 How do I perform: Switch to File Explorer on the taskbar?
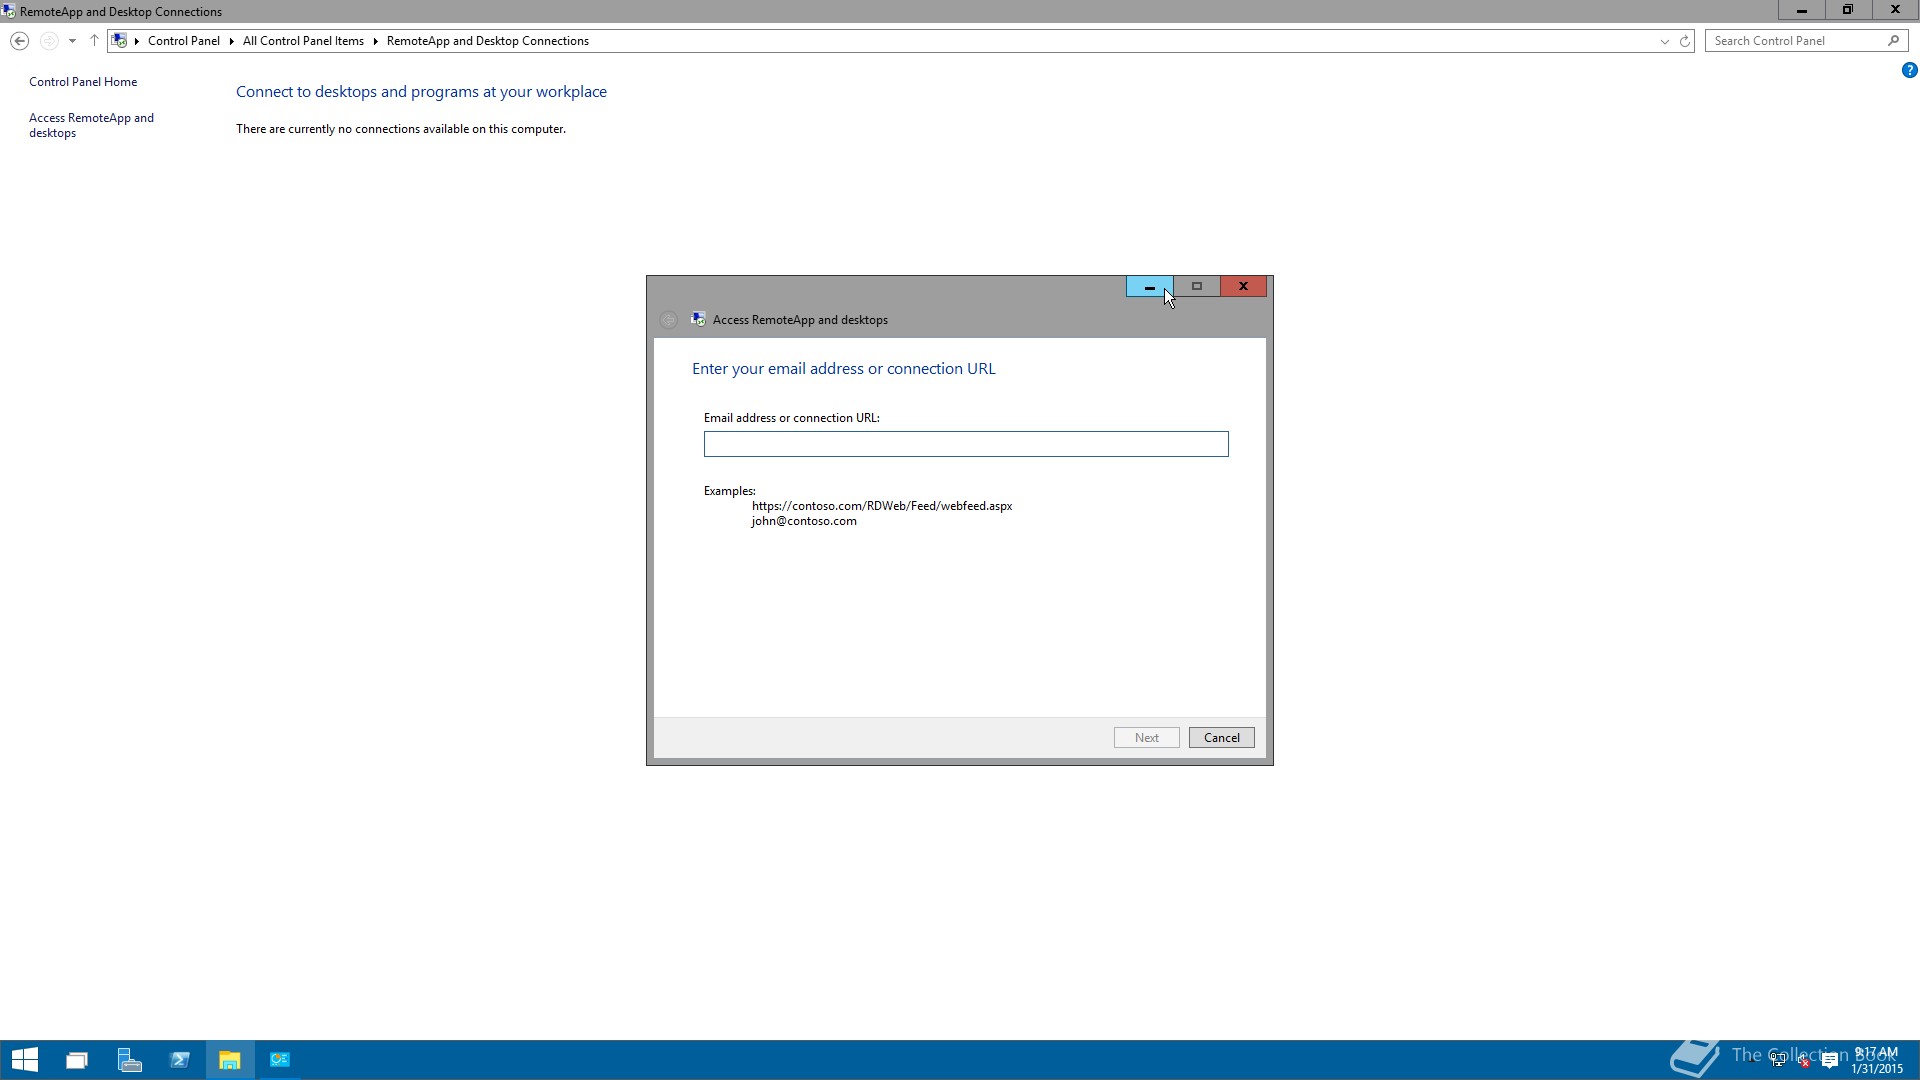pyautogui.click(x=230, y=1060)
